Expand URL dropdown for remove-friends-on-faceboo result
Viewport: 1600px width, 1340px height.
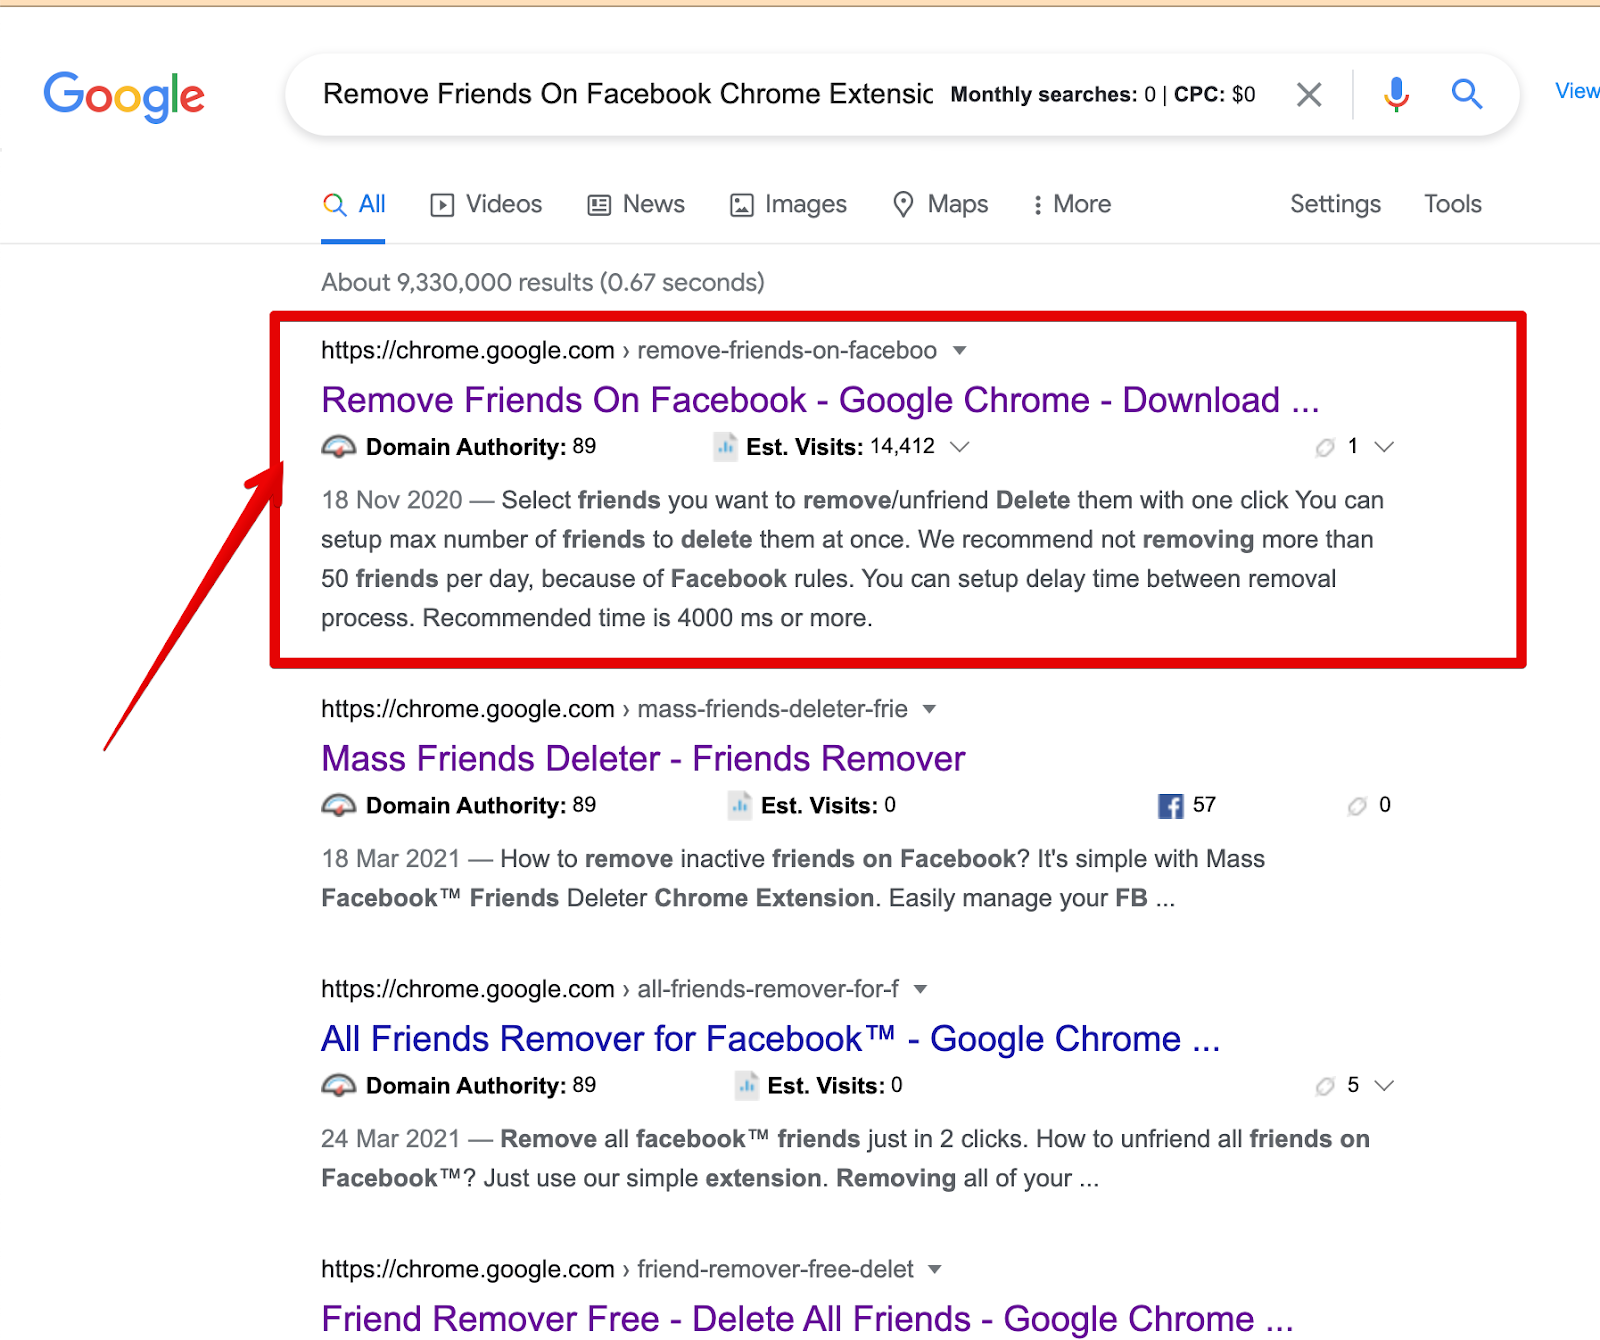point(960,350)
